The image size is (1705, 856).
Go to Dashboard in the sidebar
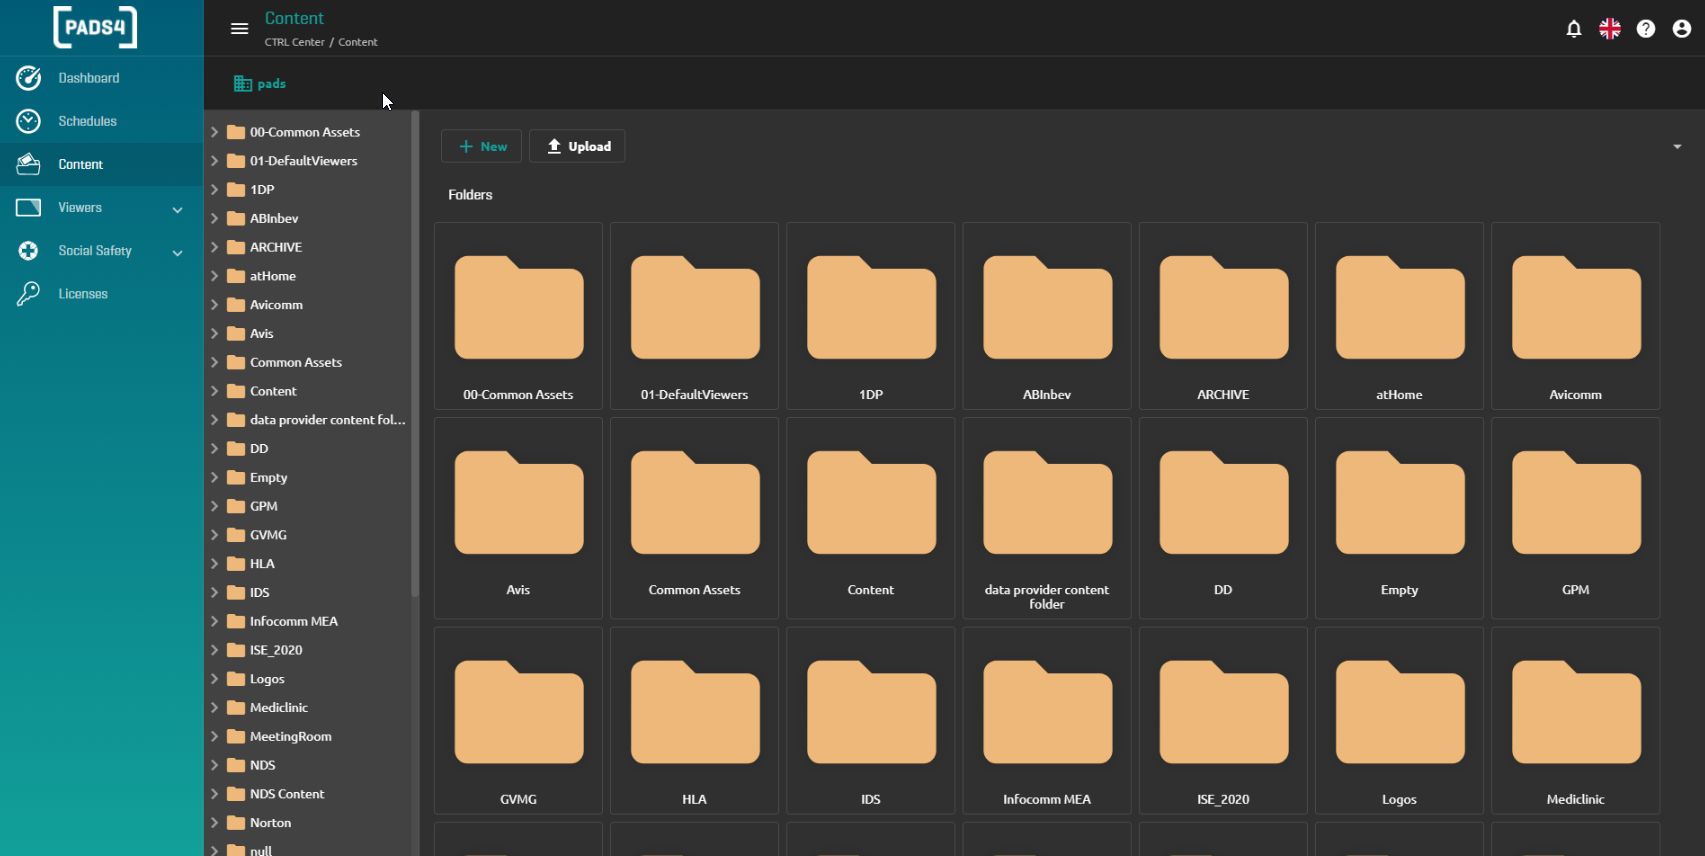102,78
